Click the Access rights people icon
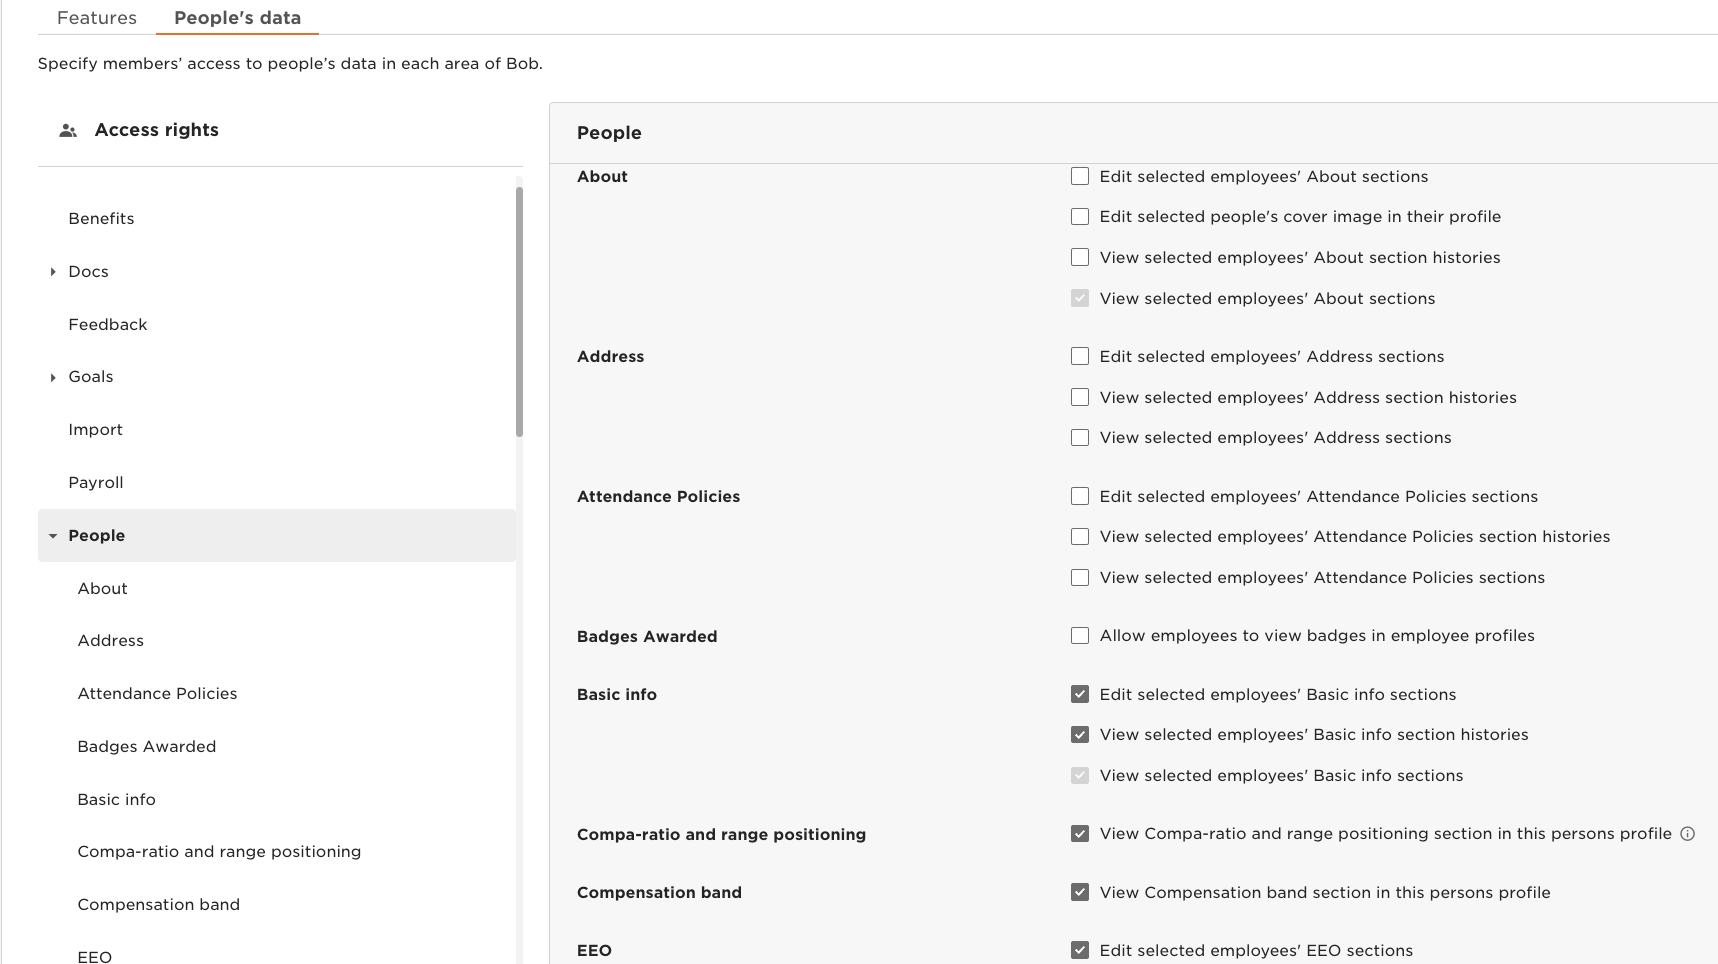The image size is (1718, 964). pos(68,131)
